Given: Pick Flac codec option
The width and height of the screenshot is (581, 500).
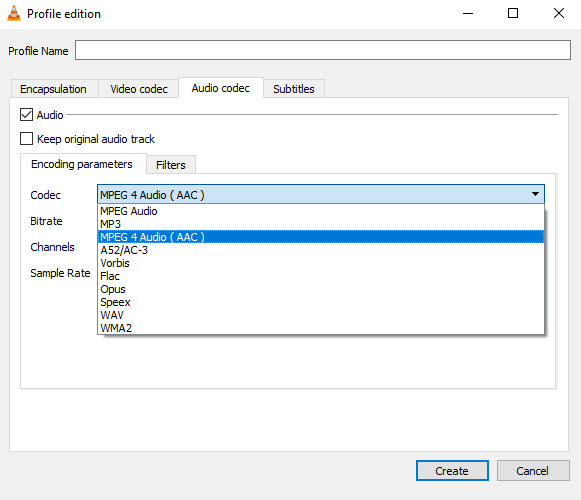Looking at the screenshot, I should 321,276.
